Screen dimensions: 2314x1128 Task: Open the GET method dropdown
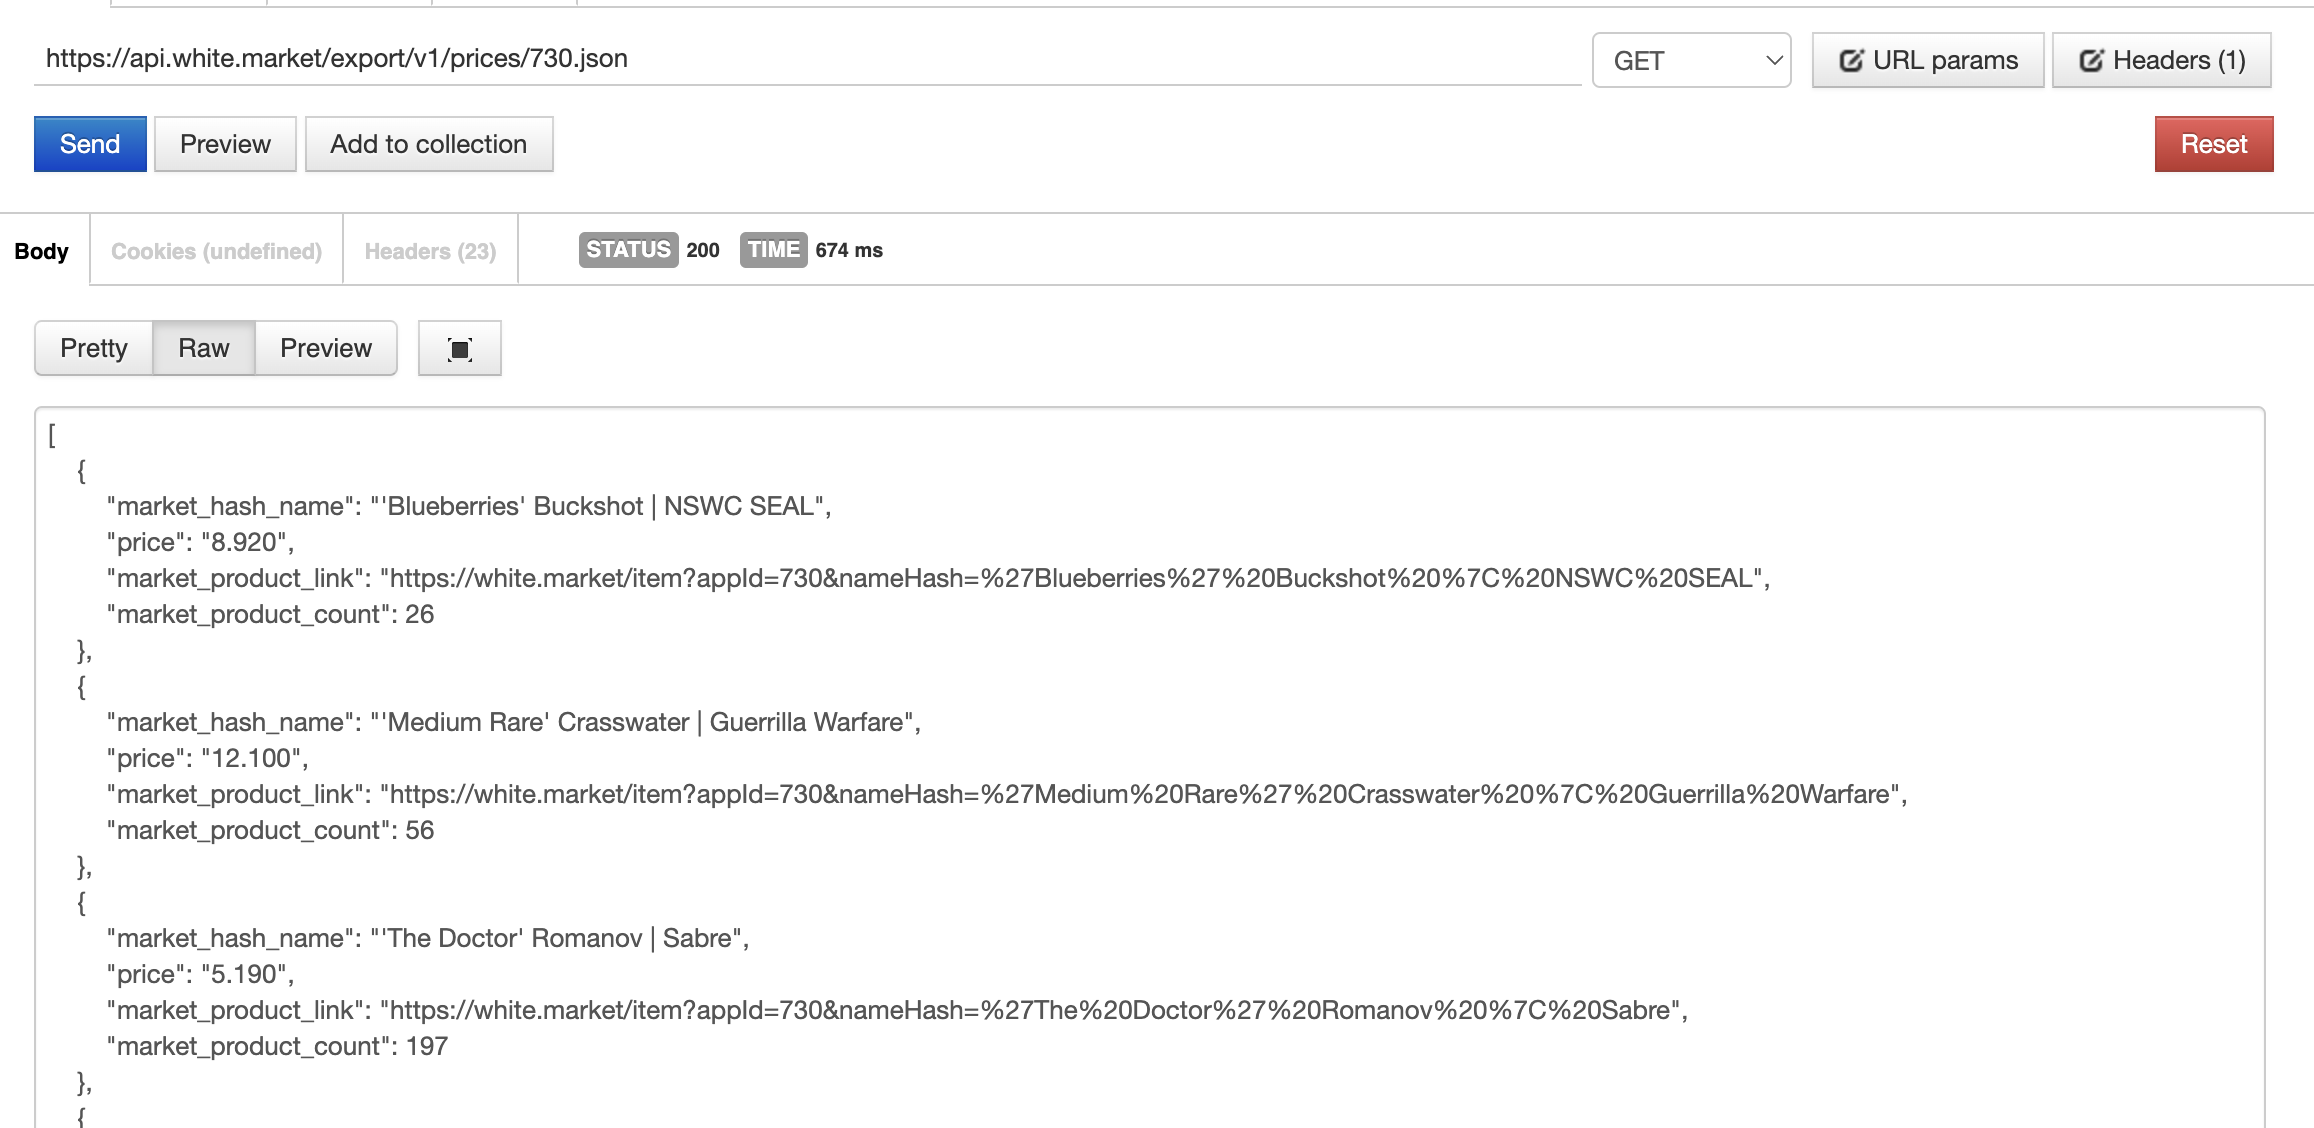click(x=1691, y=60)
